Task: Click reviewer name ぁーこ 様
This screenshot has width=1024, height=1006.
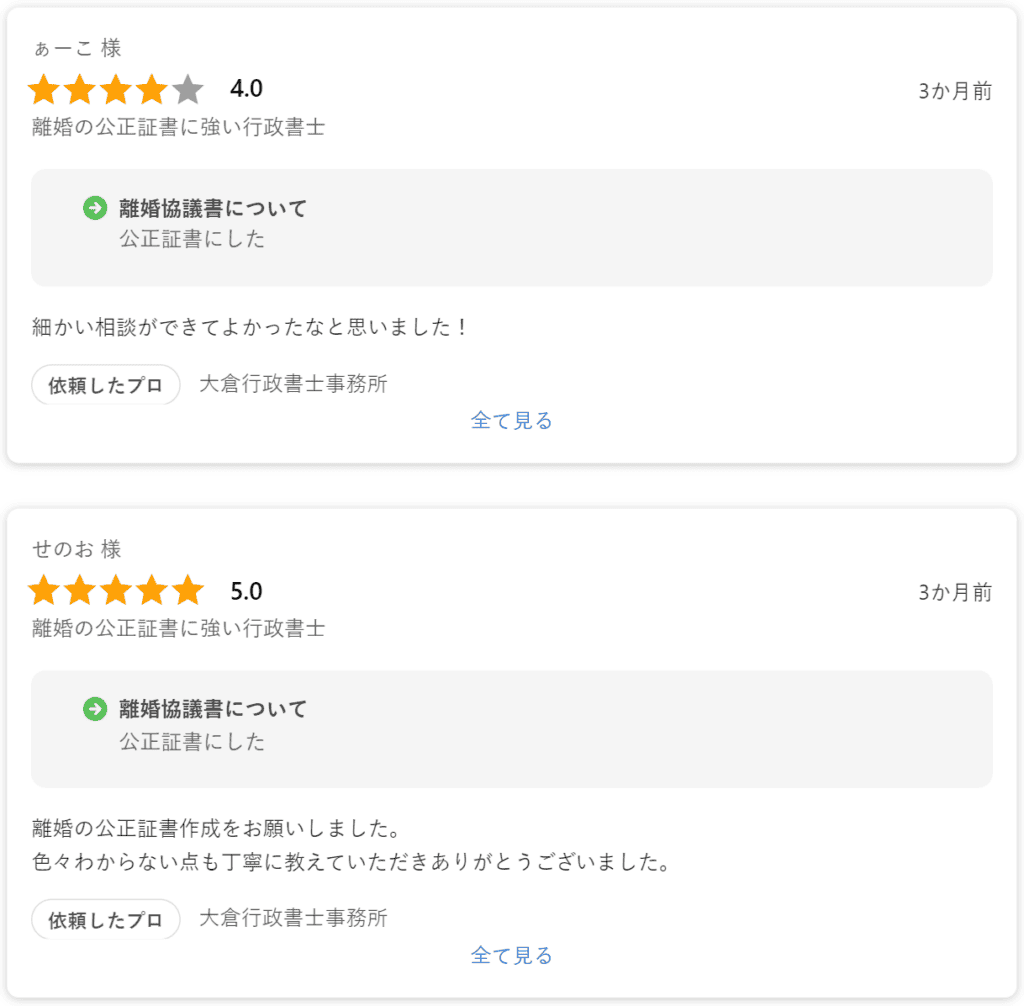Action: pyautogui.click(x=77, y=48)
